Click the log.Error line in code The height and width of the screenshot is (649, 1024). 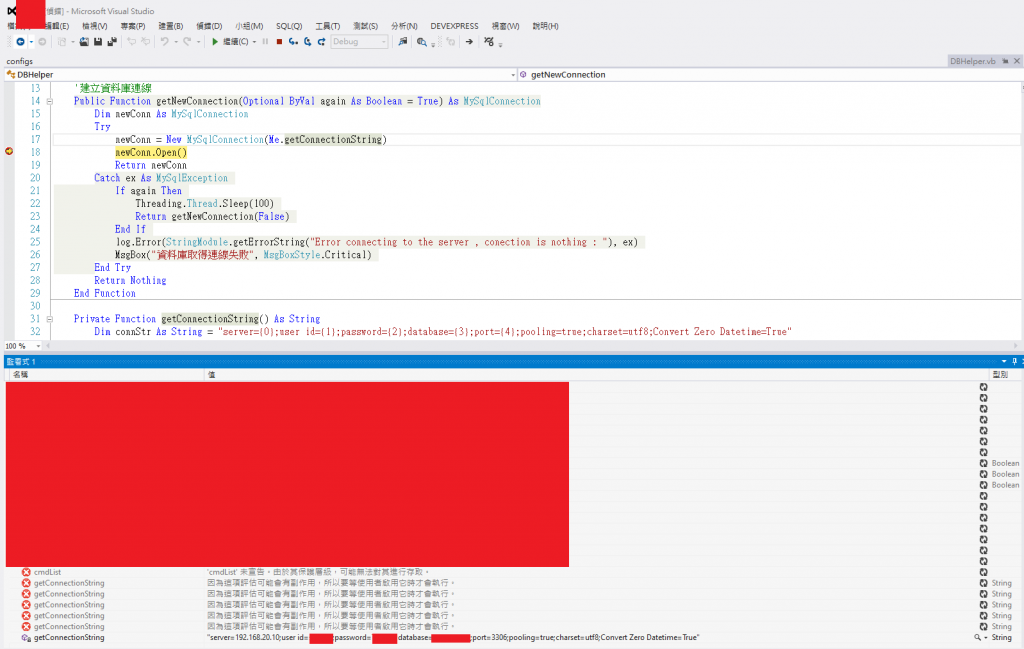pos(377,242)
